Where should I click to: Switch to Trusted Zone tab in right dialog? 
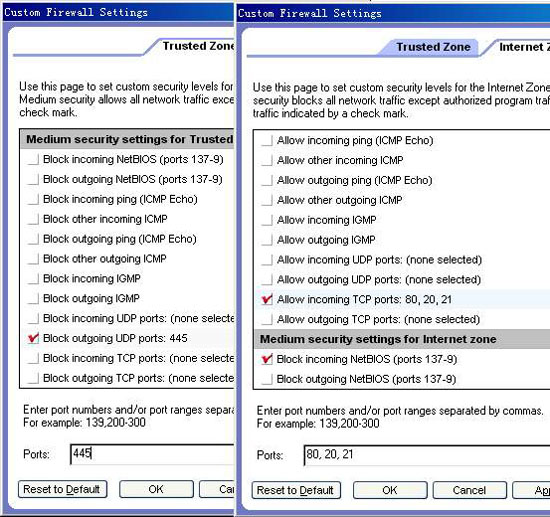pyautogui.click(x=432, y=47)
